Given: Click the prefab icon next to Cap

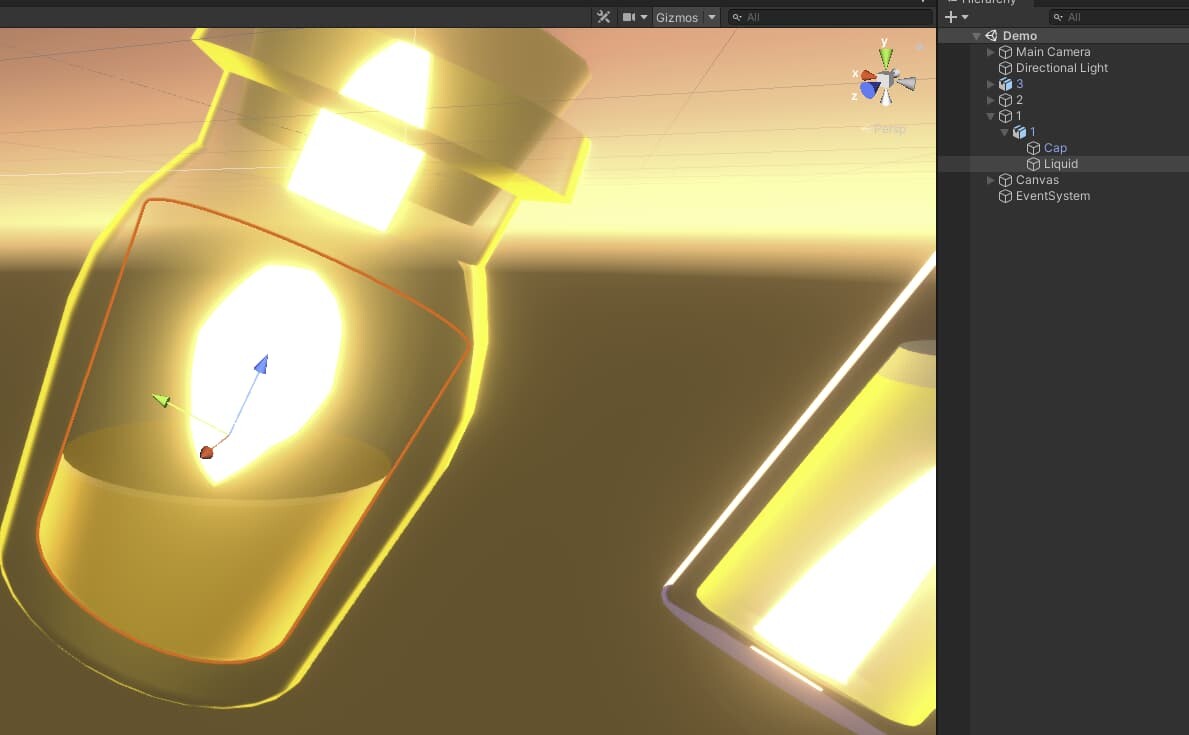Looking at the screenshot, I should (x=1032, y=147).
